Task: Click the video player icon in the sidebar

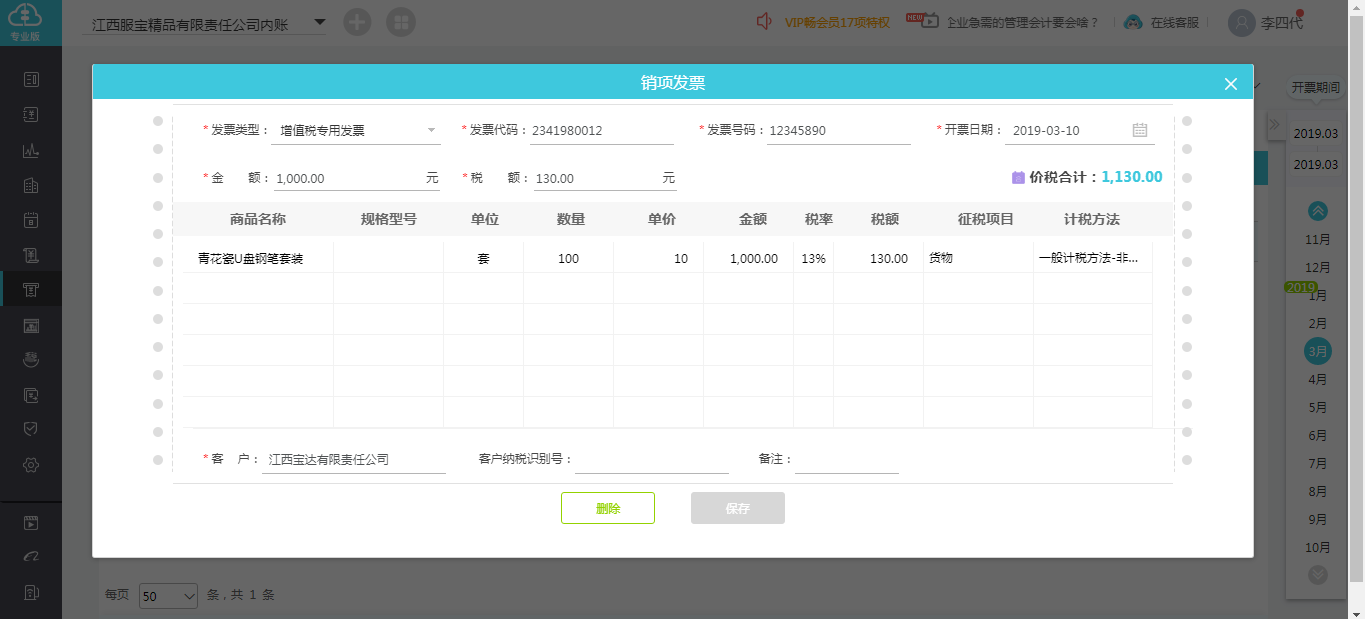Action: (31, 522)
